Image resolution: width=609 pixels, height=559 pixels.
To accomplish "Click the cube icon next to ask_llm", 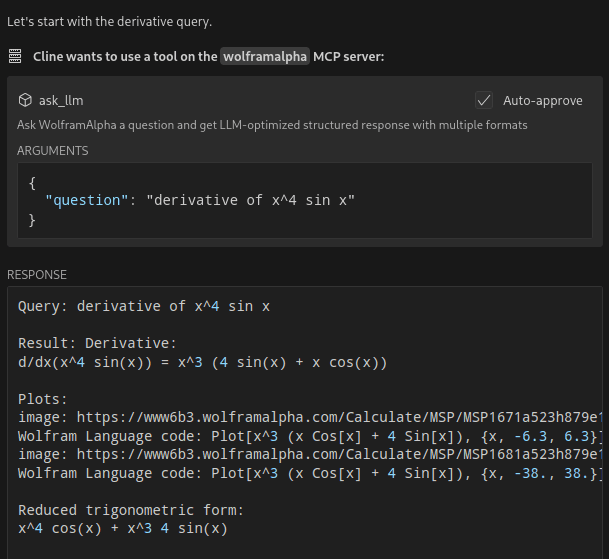I will click(x=25, y=100).
